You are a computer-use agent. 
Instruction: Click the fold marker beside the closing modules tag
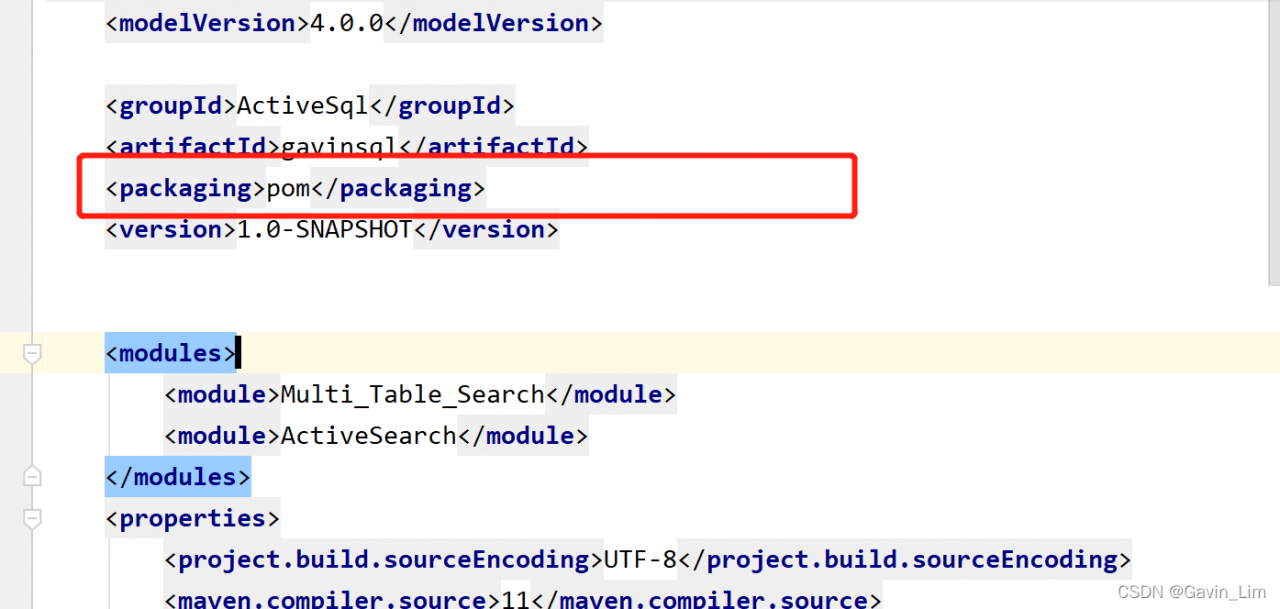(32, 477)
